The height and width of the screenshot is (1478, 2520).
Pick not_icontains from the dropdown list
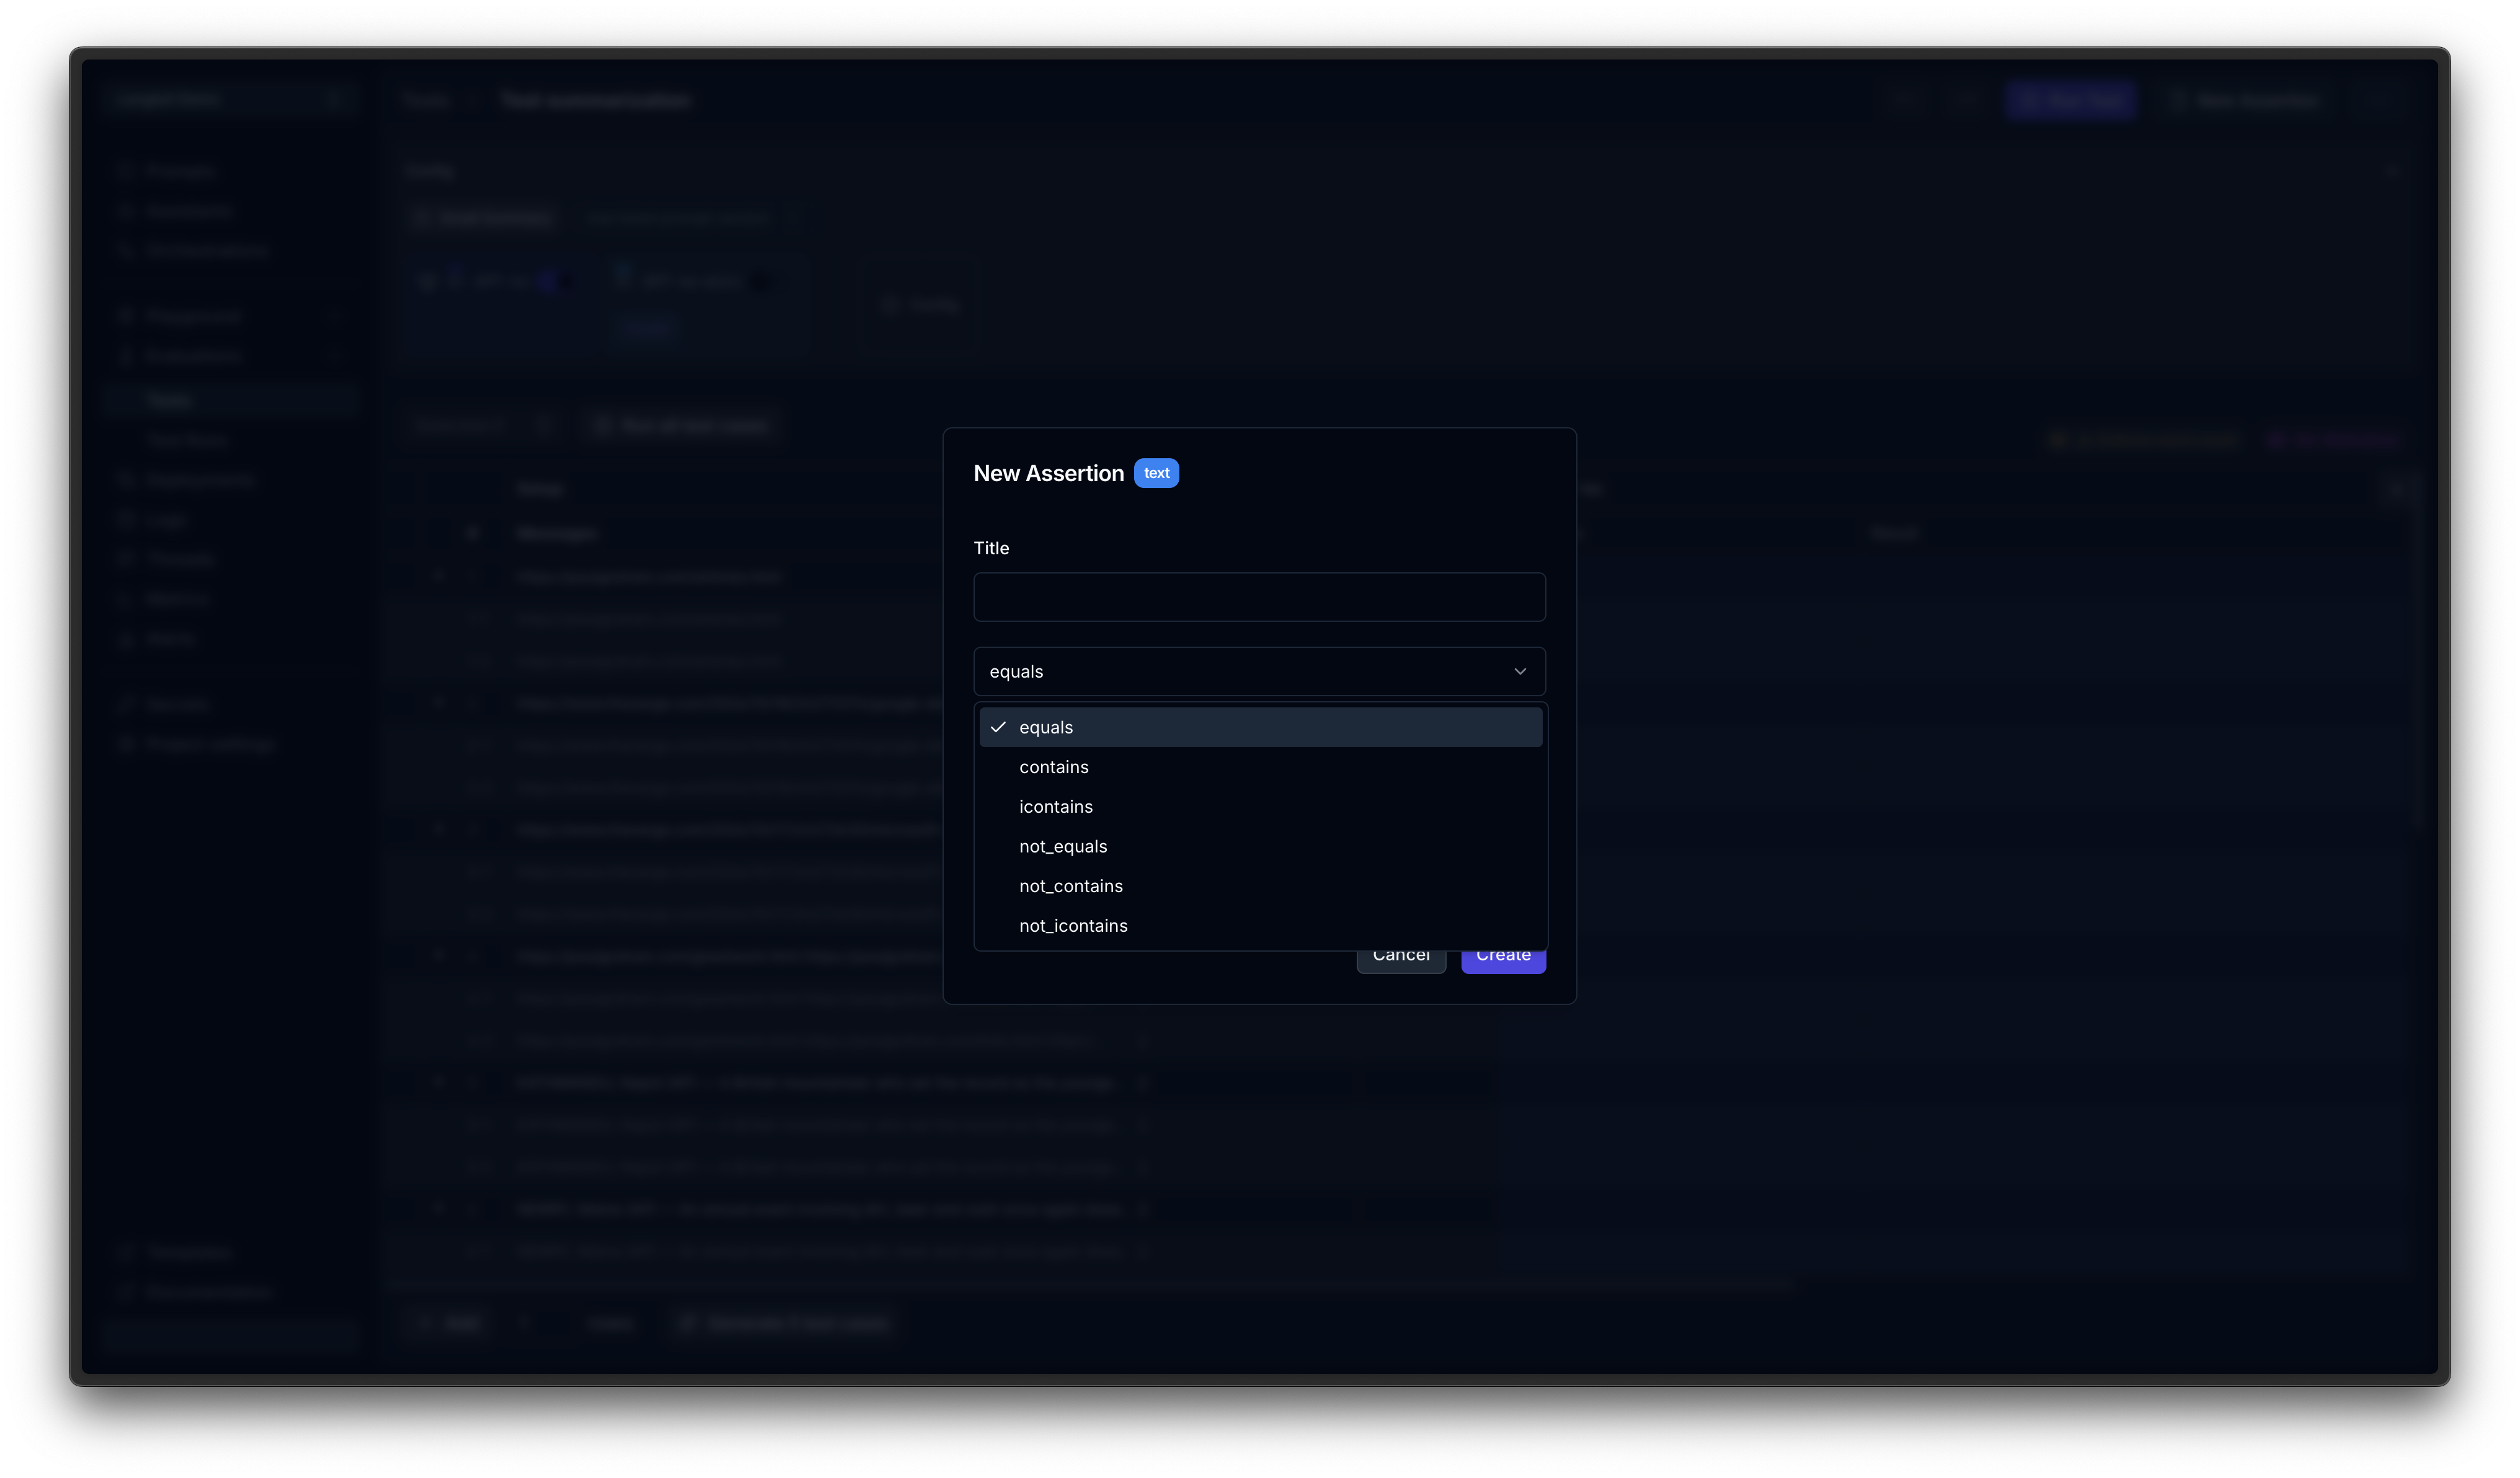point(1072,926)
